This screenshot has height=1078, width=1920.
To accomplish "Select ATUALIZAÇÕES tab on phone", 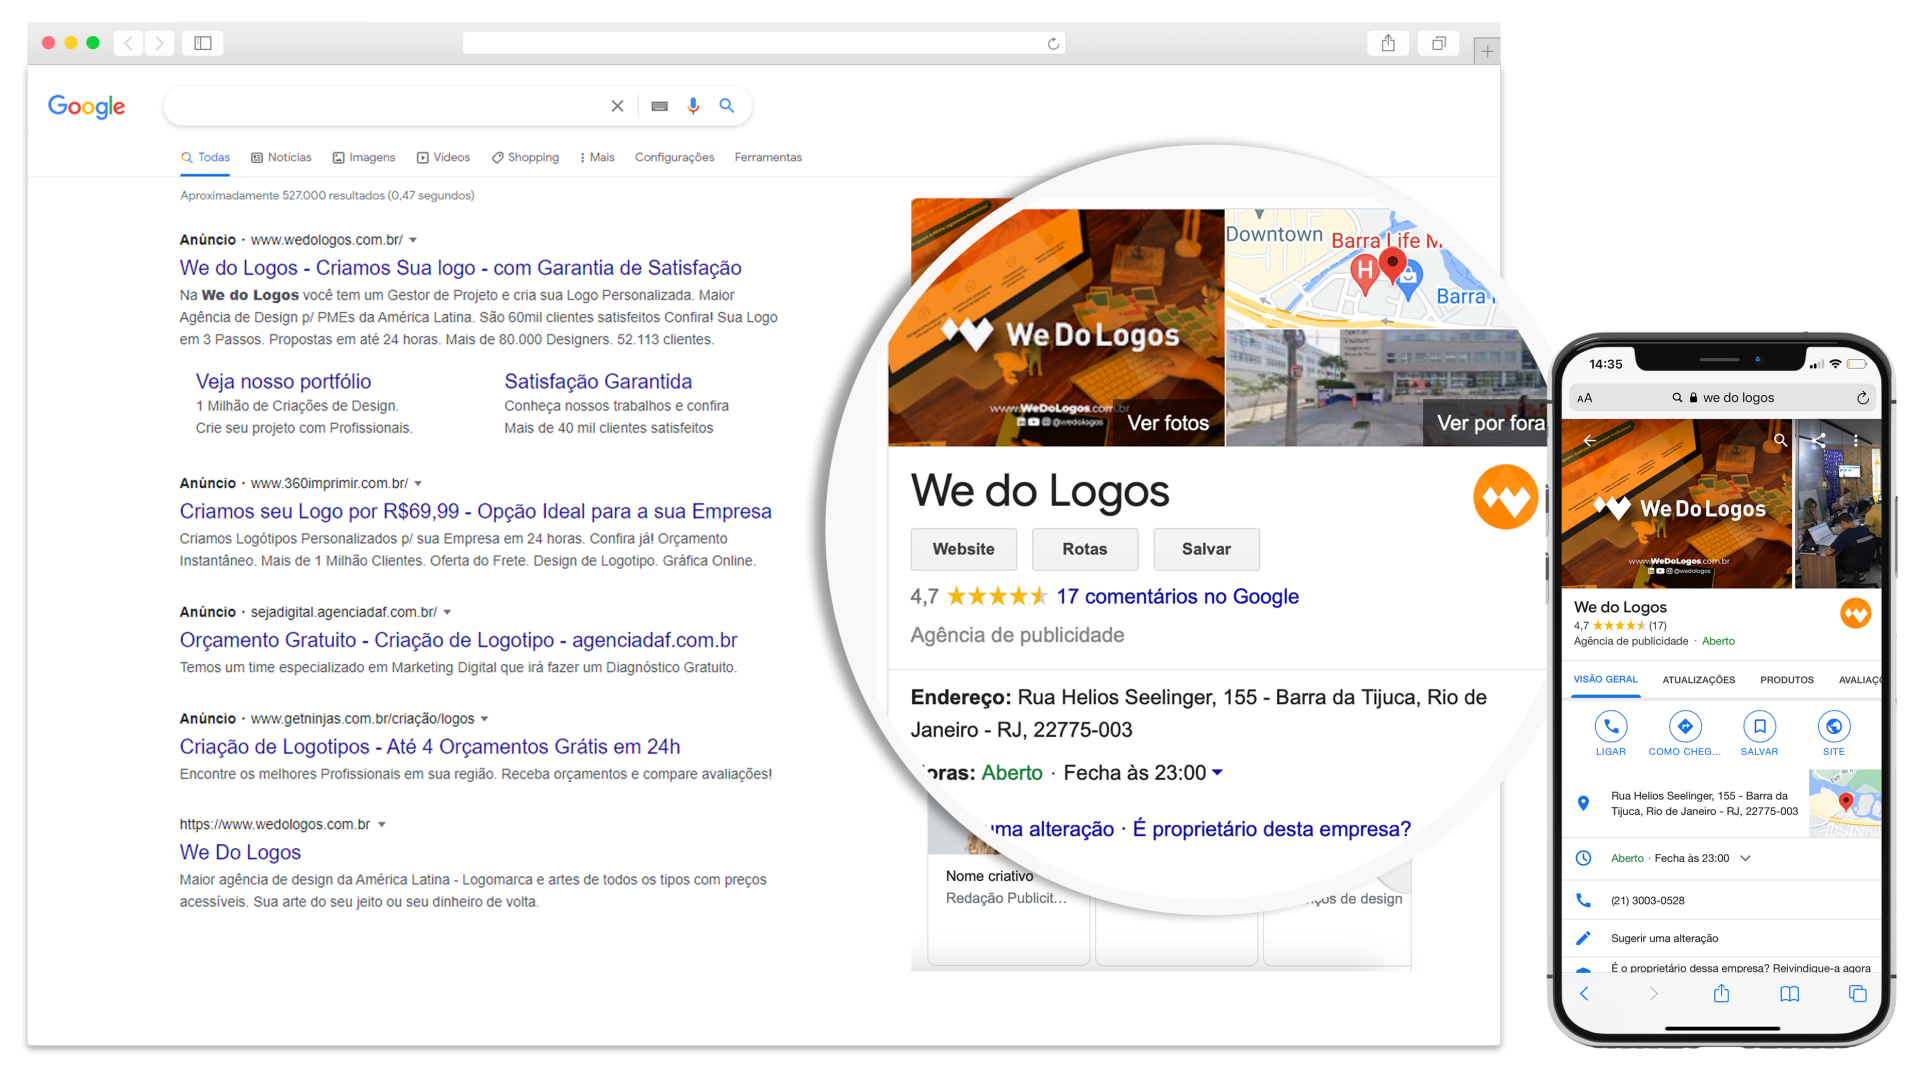I will [1699, 680].
